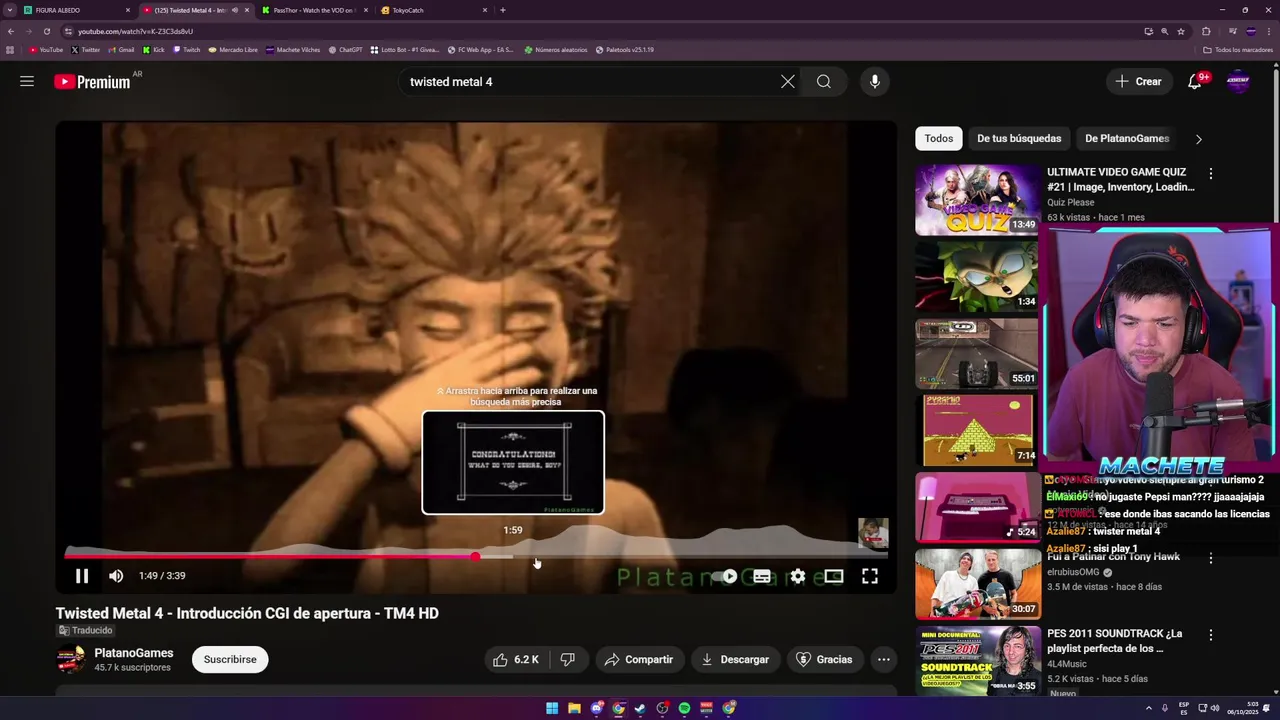Open the ChatGPT bookmark
1280x720 pixels.
coord(346,50)
